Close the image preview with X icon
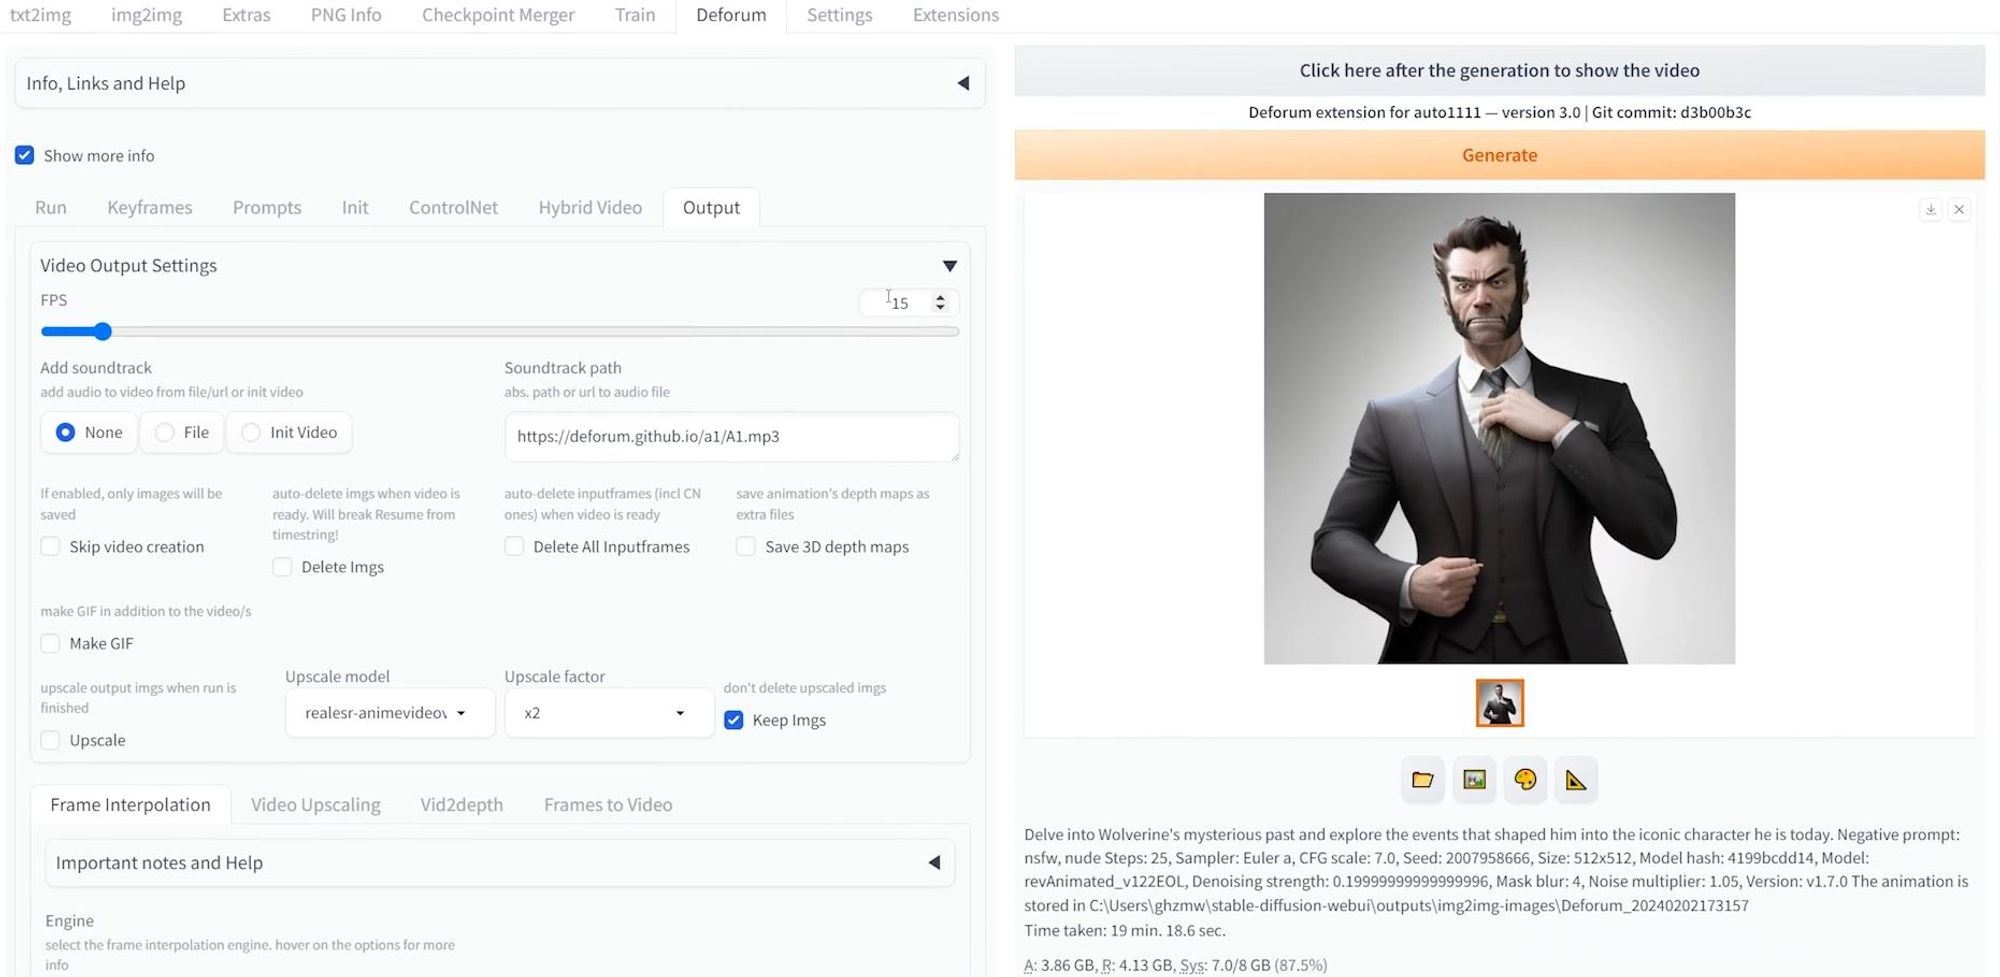Viewport: 2000px width, 977px height. tap(1959, 209)
